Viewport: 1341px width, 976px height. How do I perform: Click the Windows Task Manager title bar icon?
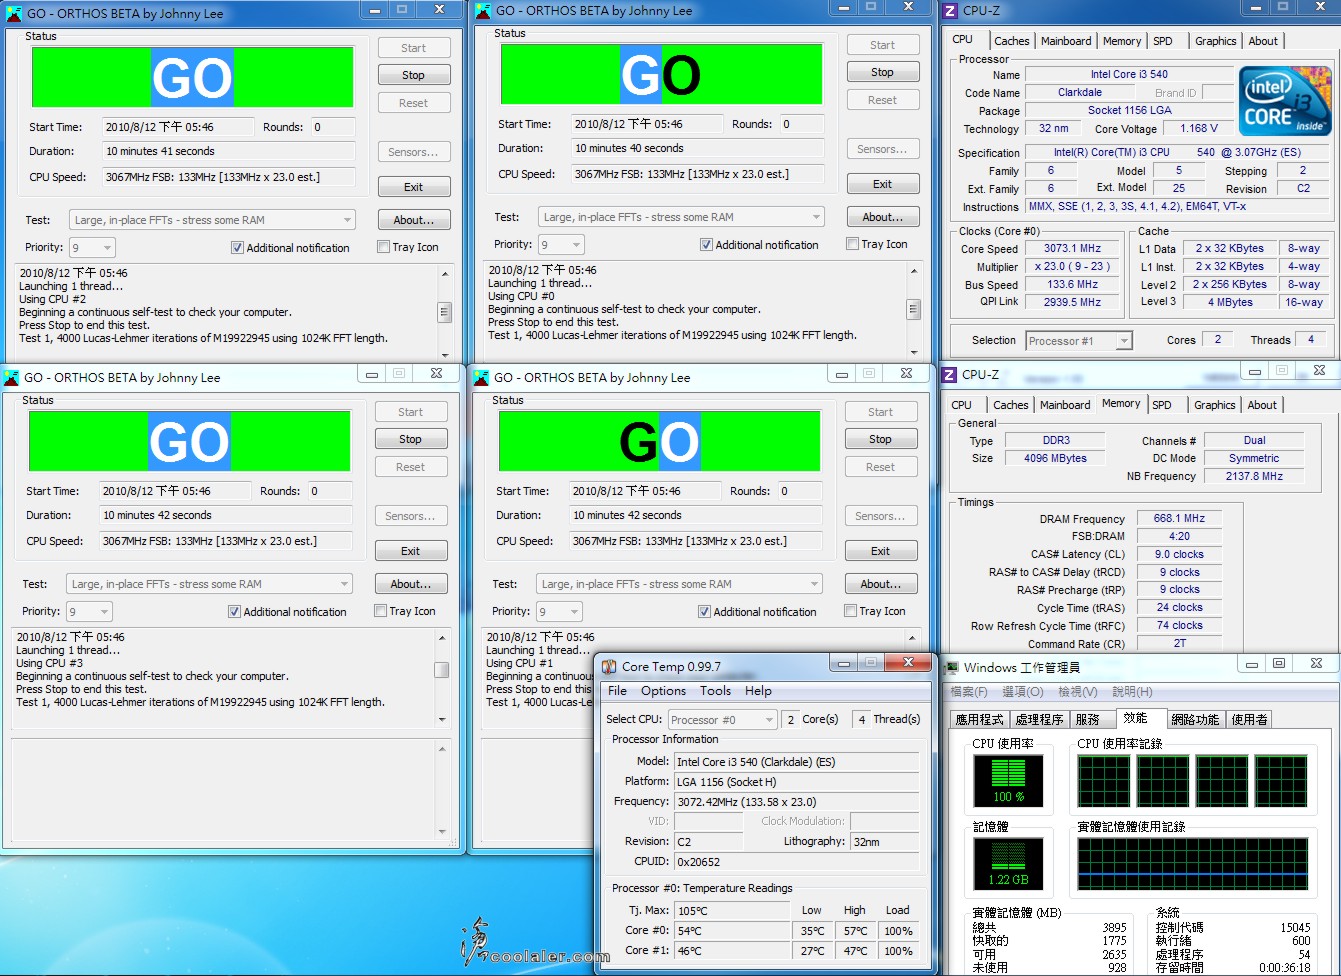pos(953,668)
